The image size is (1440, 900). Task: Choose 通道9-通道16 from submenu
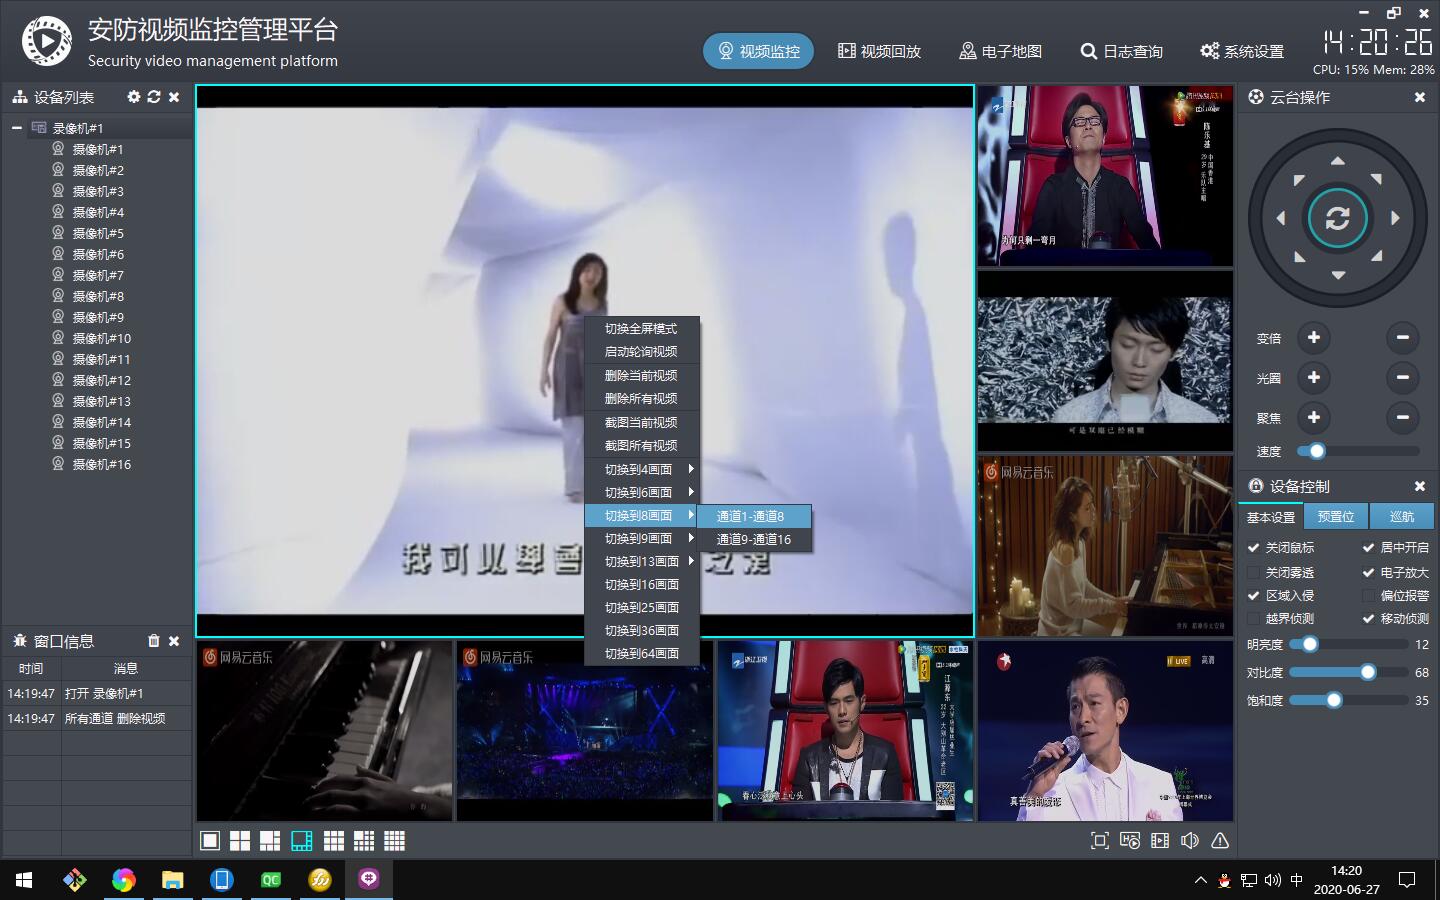point(754,539)
